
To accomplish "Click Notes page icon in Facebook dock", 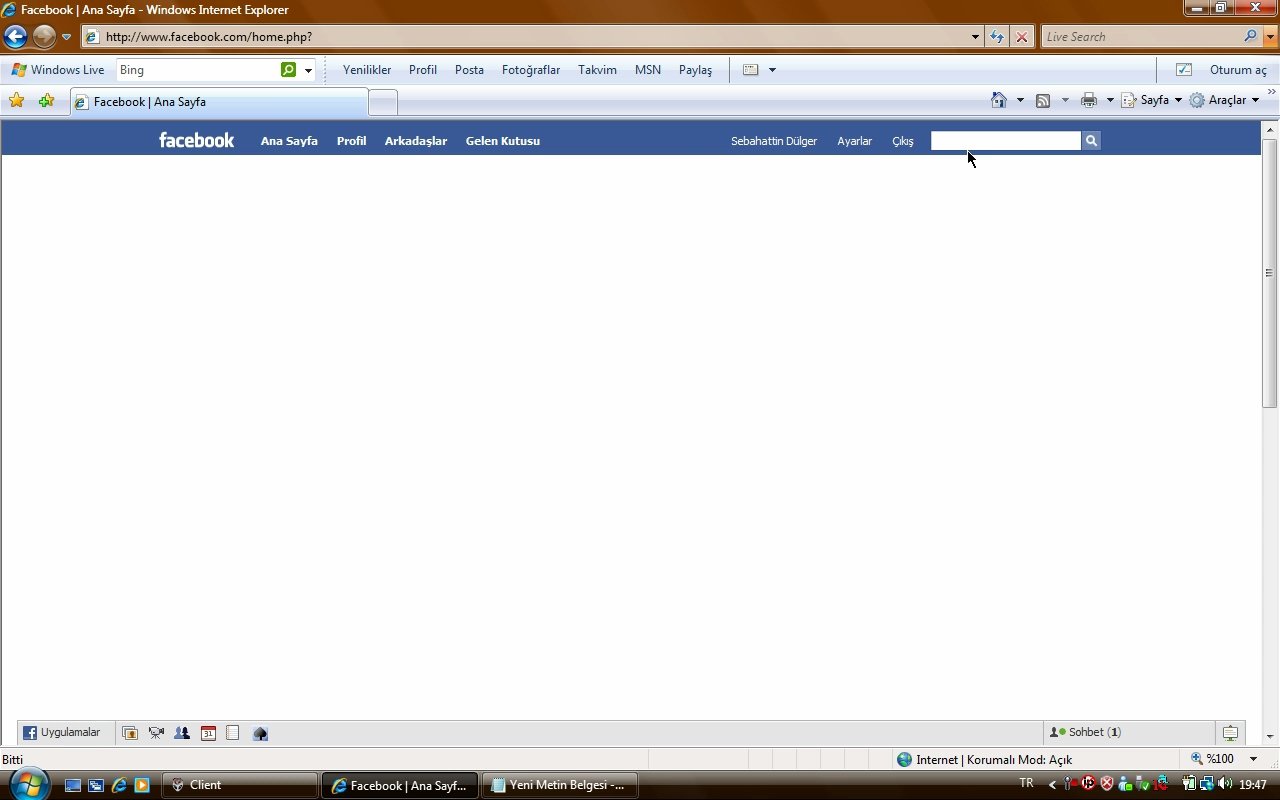I will 233,733.
